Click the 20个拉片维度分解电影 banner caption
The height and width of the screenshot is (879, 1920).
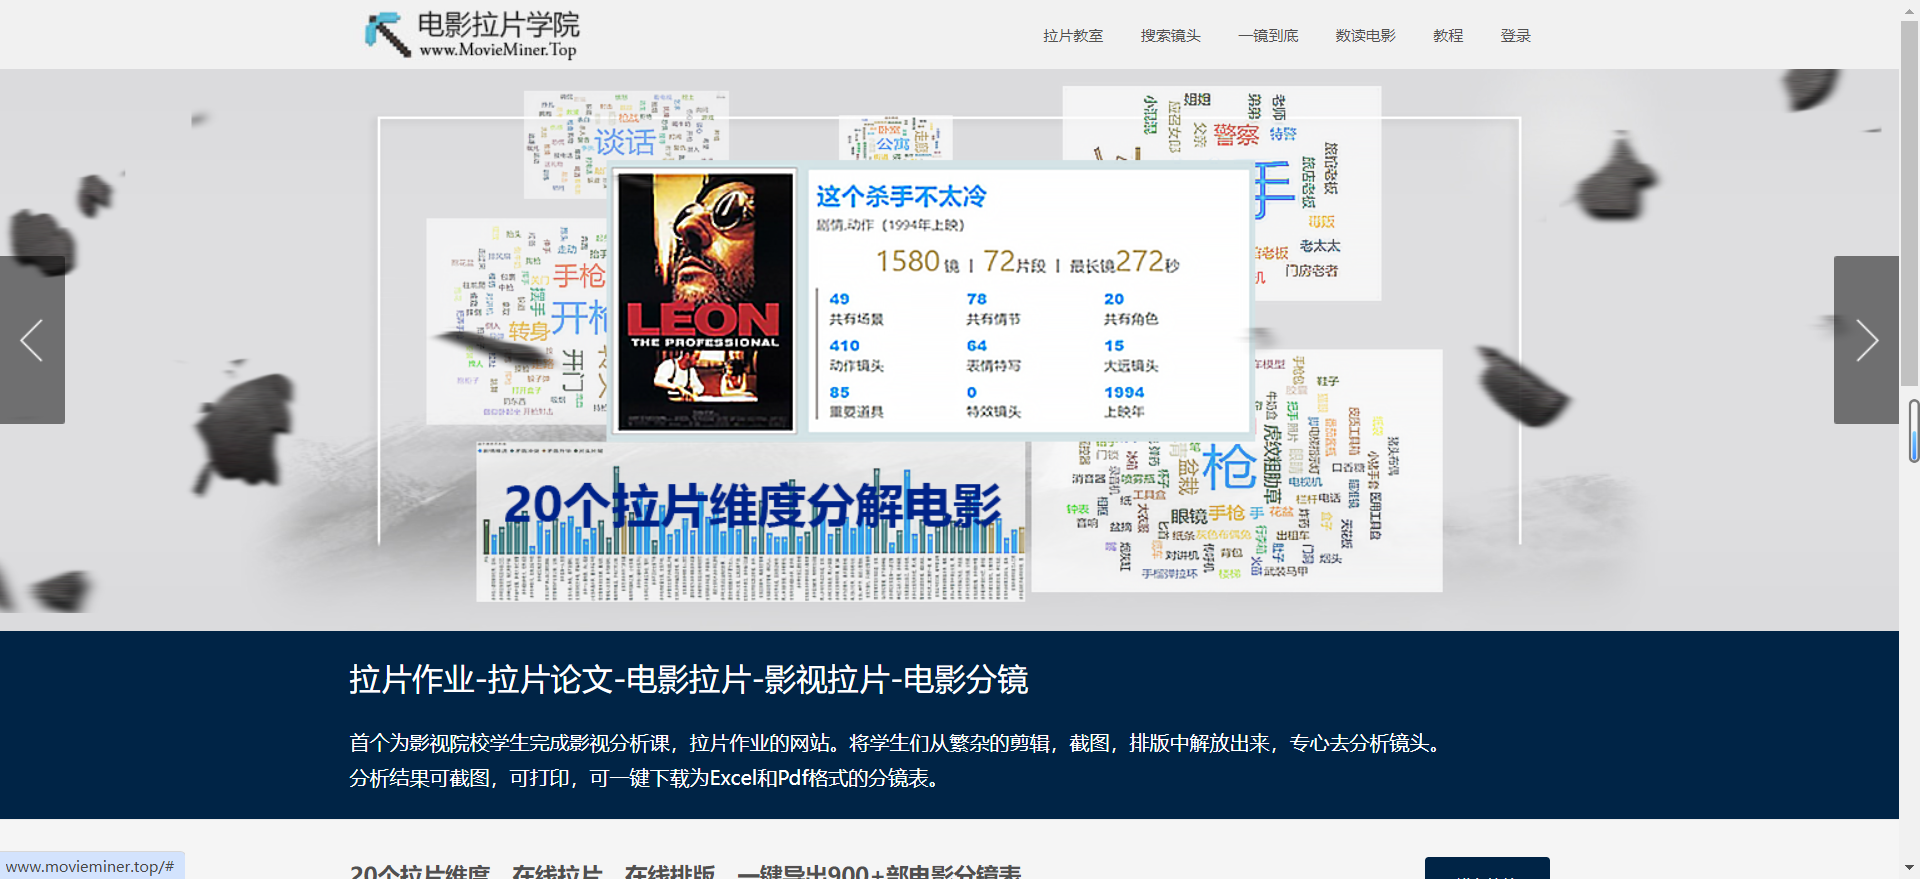(x=752, y=505)
